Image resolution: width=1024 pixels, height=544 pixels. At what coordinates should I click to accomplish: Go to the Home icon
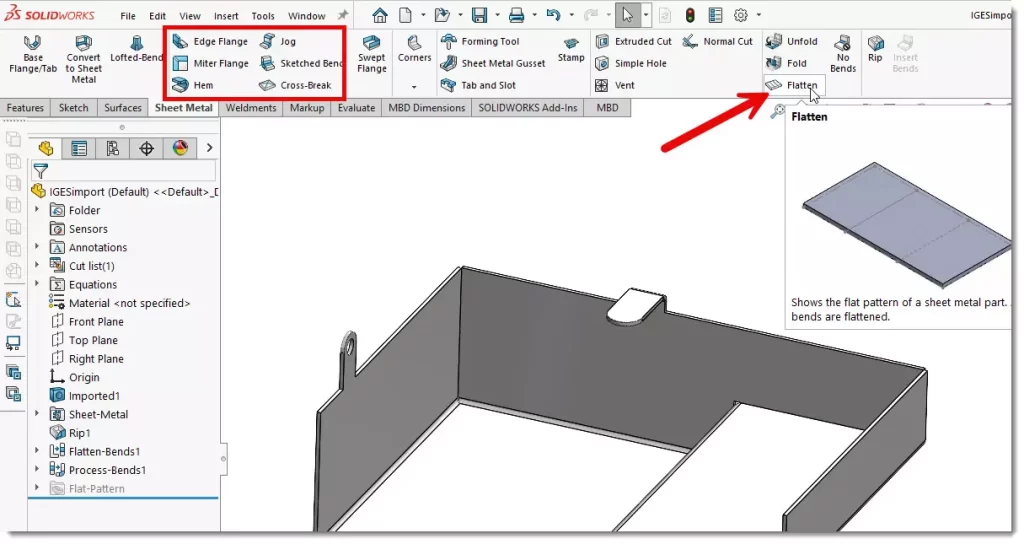[x=379, y=15]
